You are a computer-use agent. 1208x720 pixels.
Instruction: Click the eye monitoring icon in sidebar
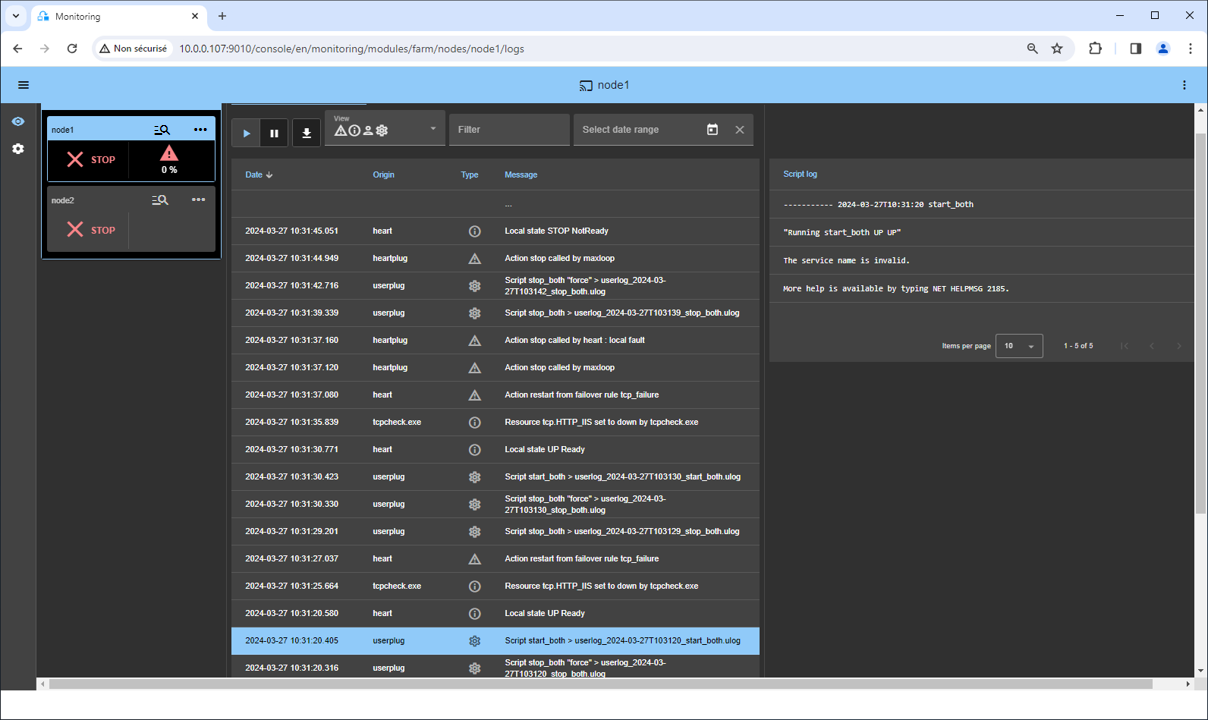point(18,121)
